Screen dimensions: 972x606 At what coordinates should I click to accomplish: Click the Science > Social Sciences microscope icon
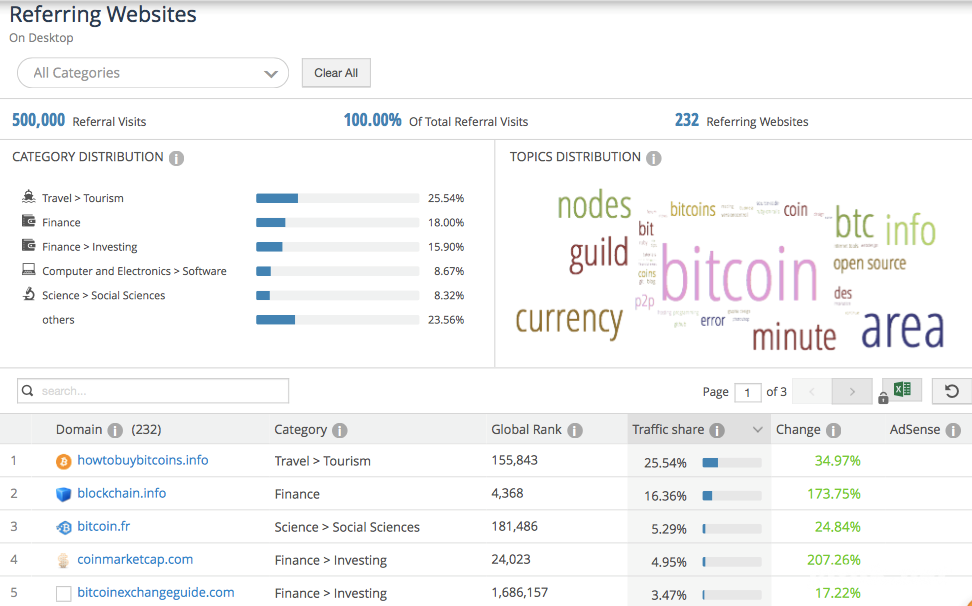click(29, 294)
